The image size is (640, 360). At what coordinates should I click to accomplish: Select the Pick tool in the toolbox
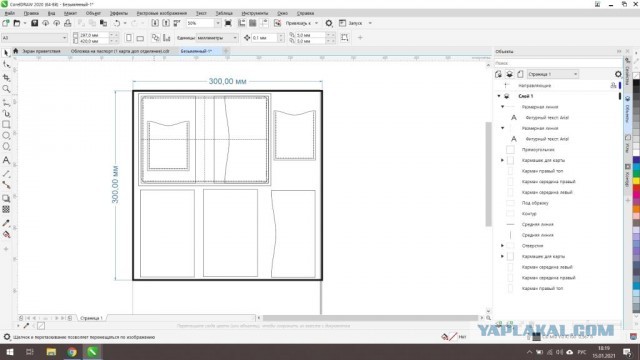pyautogui.click(x=6, y=53)
